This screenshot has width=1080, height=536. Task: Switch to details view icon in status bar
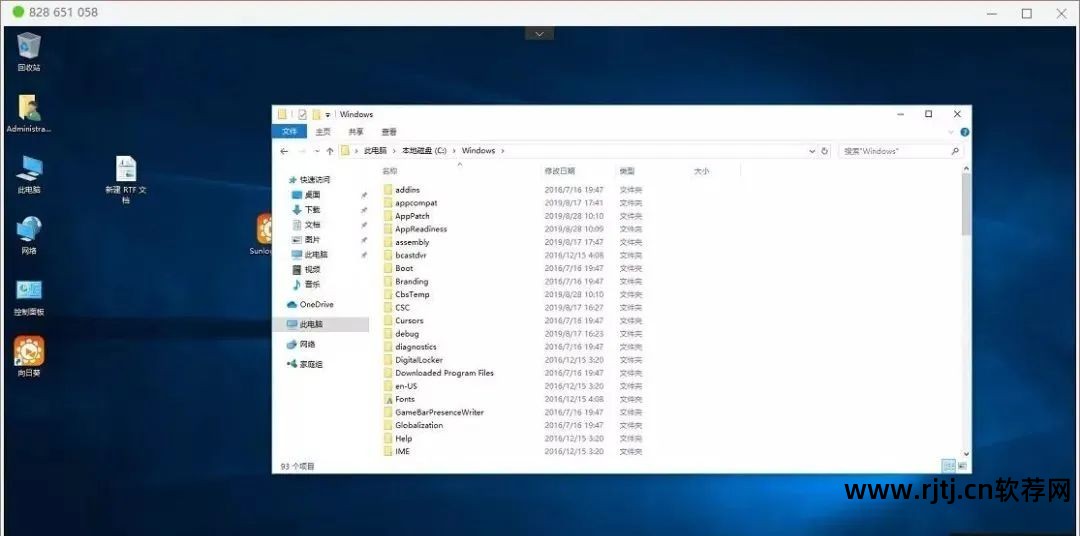point(946,466)
